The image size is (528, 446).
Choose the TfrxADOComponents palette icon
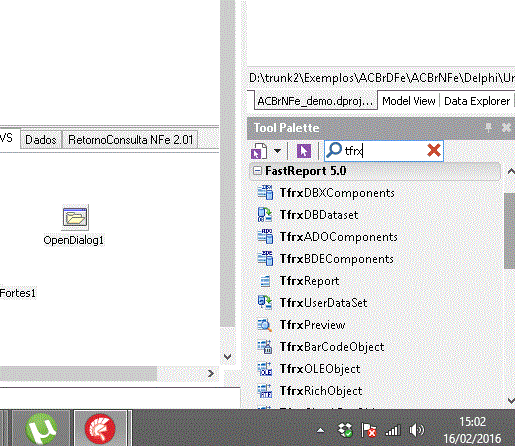pyautogui.click(x=265, y=236)
